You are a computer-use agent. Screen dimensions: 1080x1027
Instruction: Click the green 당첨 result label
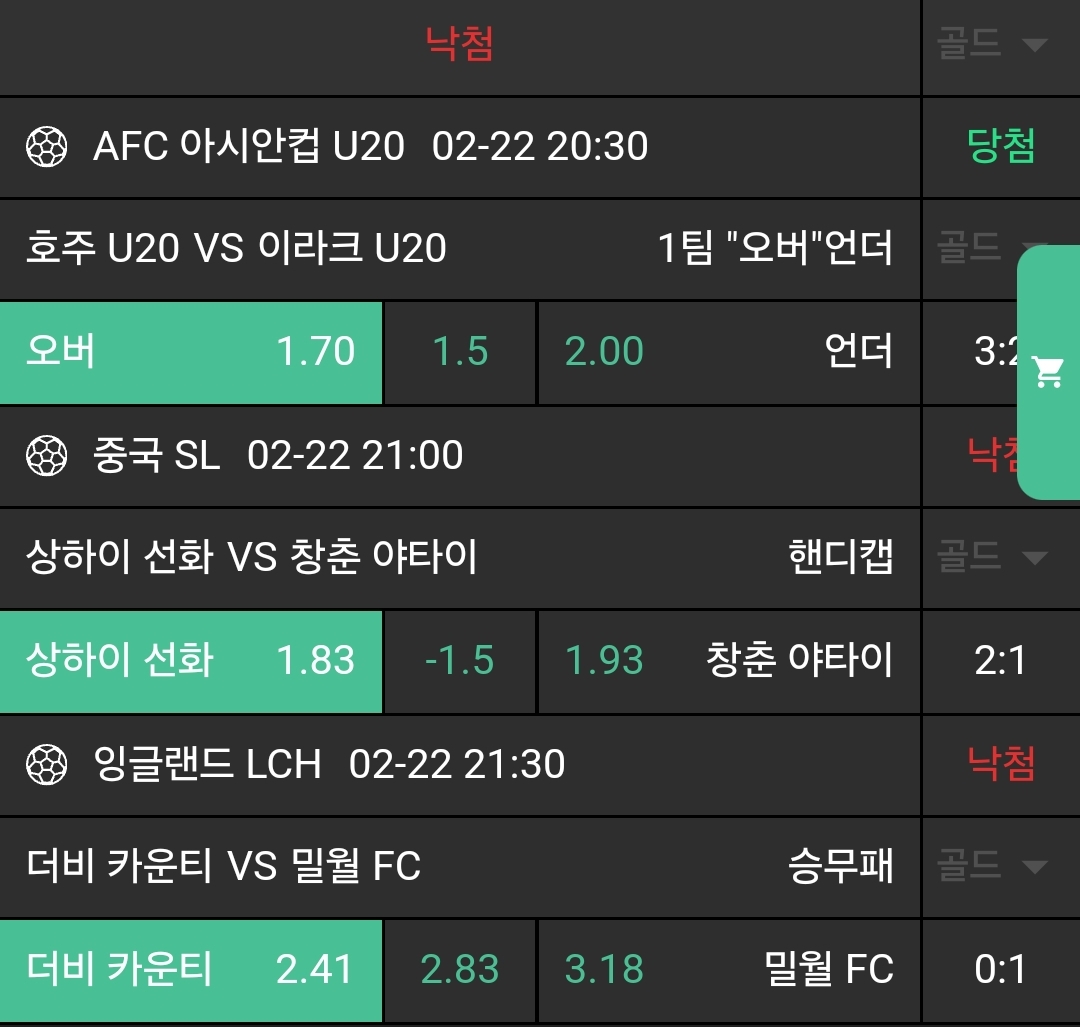(x=1001, y=147)
